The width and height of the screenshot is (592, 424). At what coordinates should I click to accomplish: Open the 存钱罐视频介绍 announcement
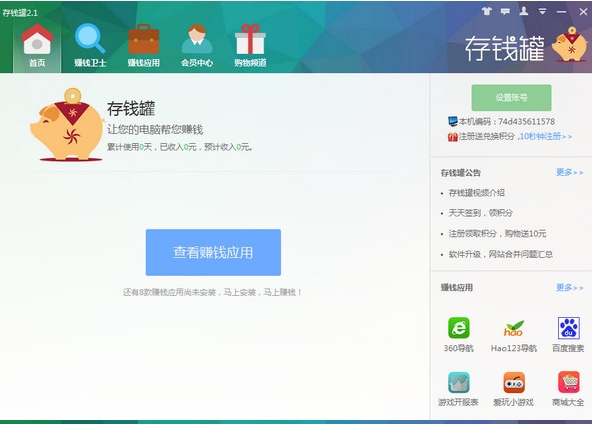click(476, 193)
